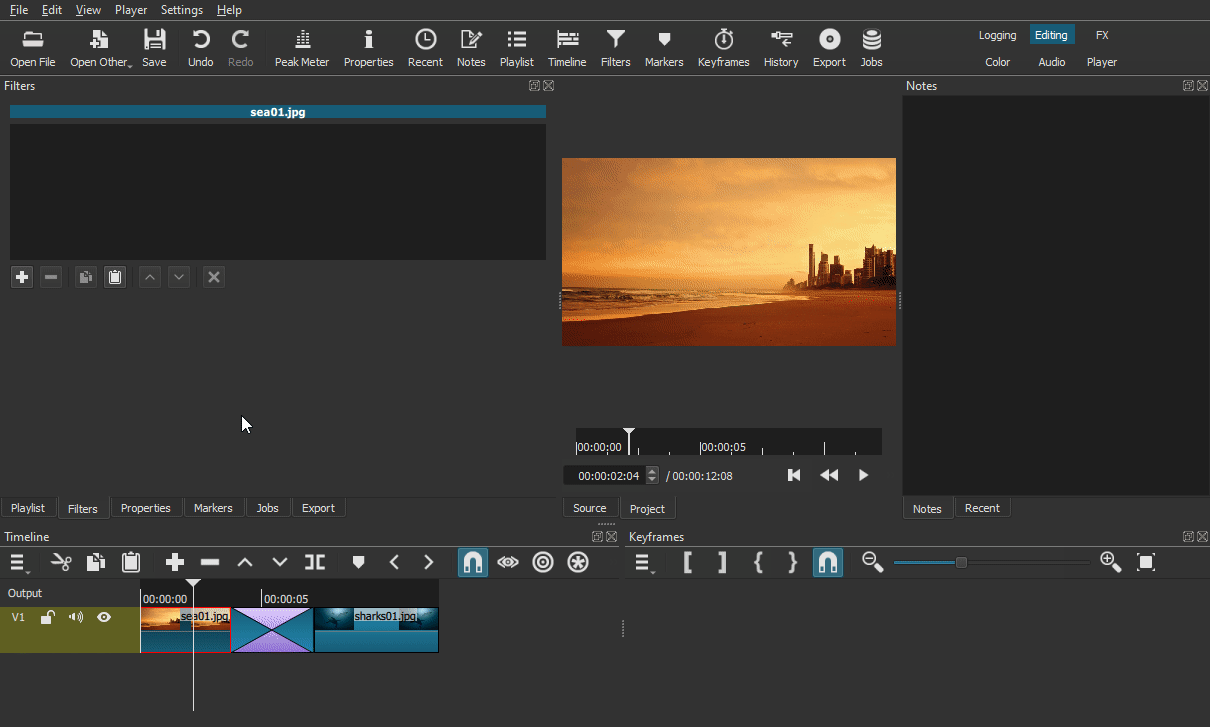This screenshot has width=1210, height=727.
Task: Cut the selected clip with the scissors icon
Action: click(x=60, y=562)
